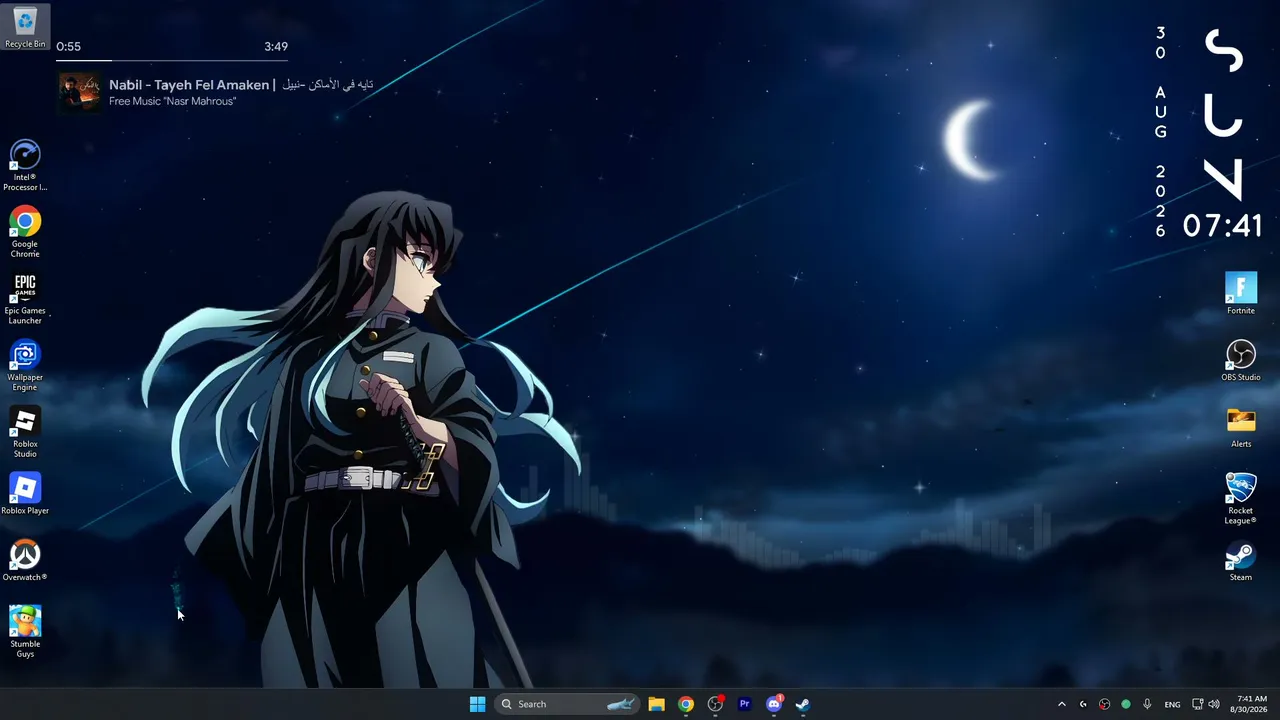Image resolution: width=1280 pixels, height=720 pixels.
Task: Click the round red-dot taskbar icon before Premiere
Action: 715,704
